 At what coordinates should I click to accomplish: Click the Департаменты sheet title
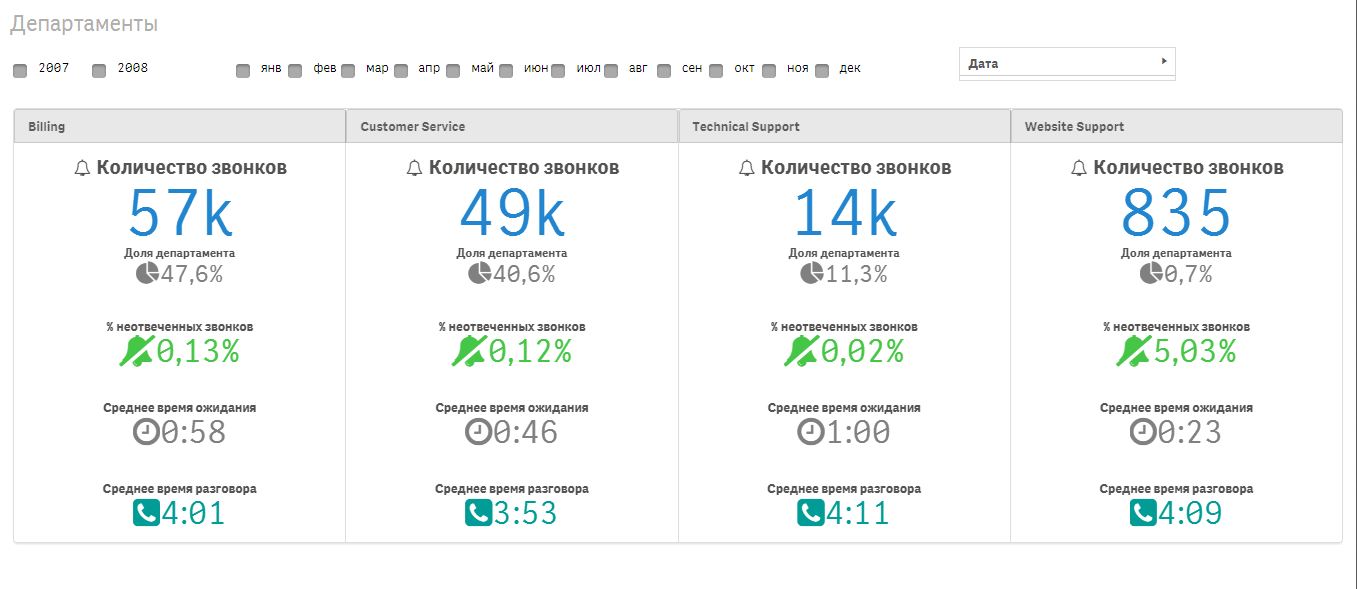[x=84, y=24]
